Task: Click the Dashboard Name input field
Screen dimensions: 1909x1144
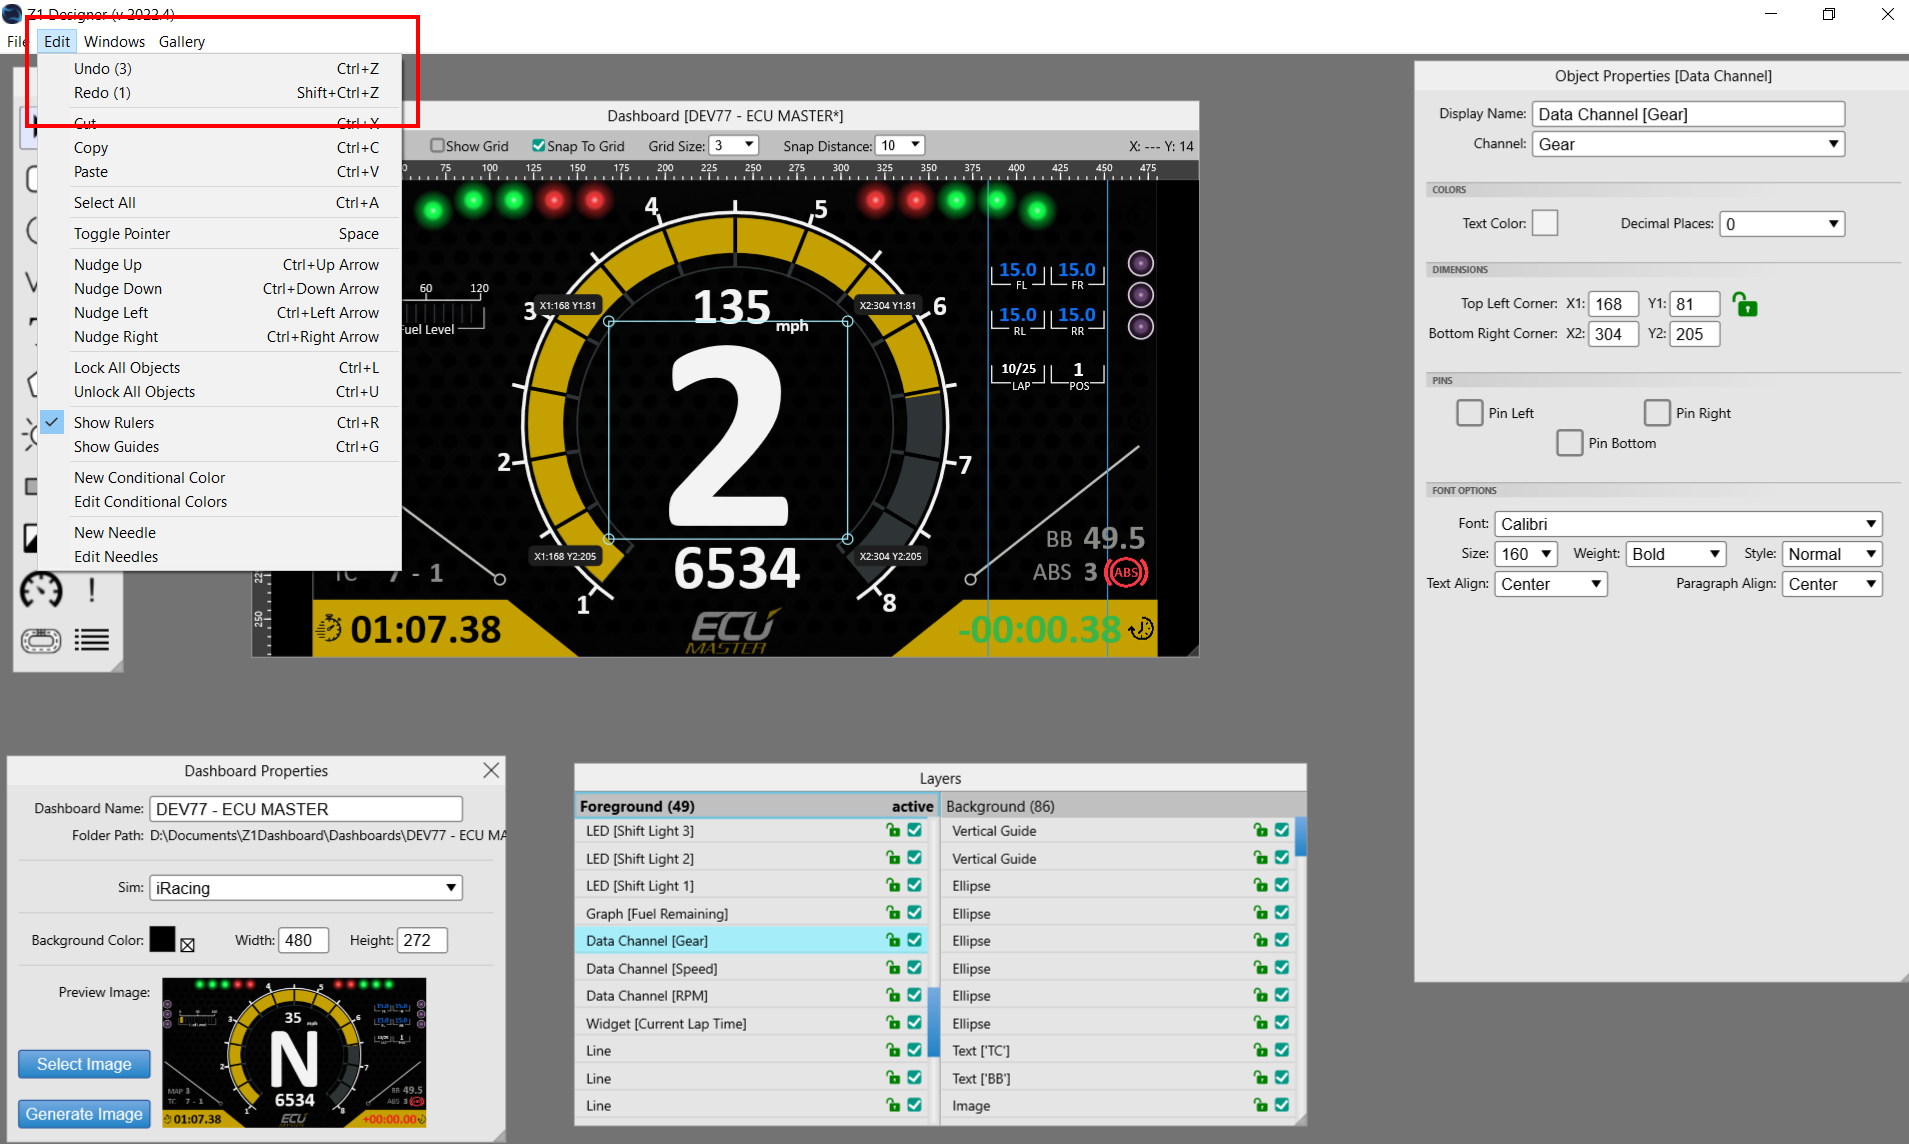Action: click(x=306, y=809)
